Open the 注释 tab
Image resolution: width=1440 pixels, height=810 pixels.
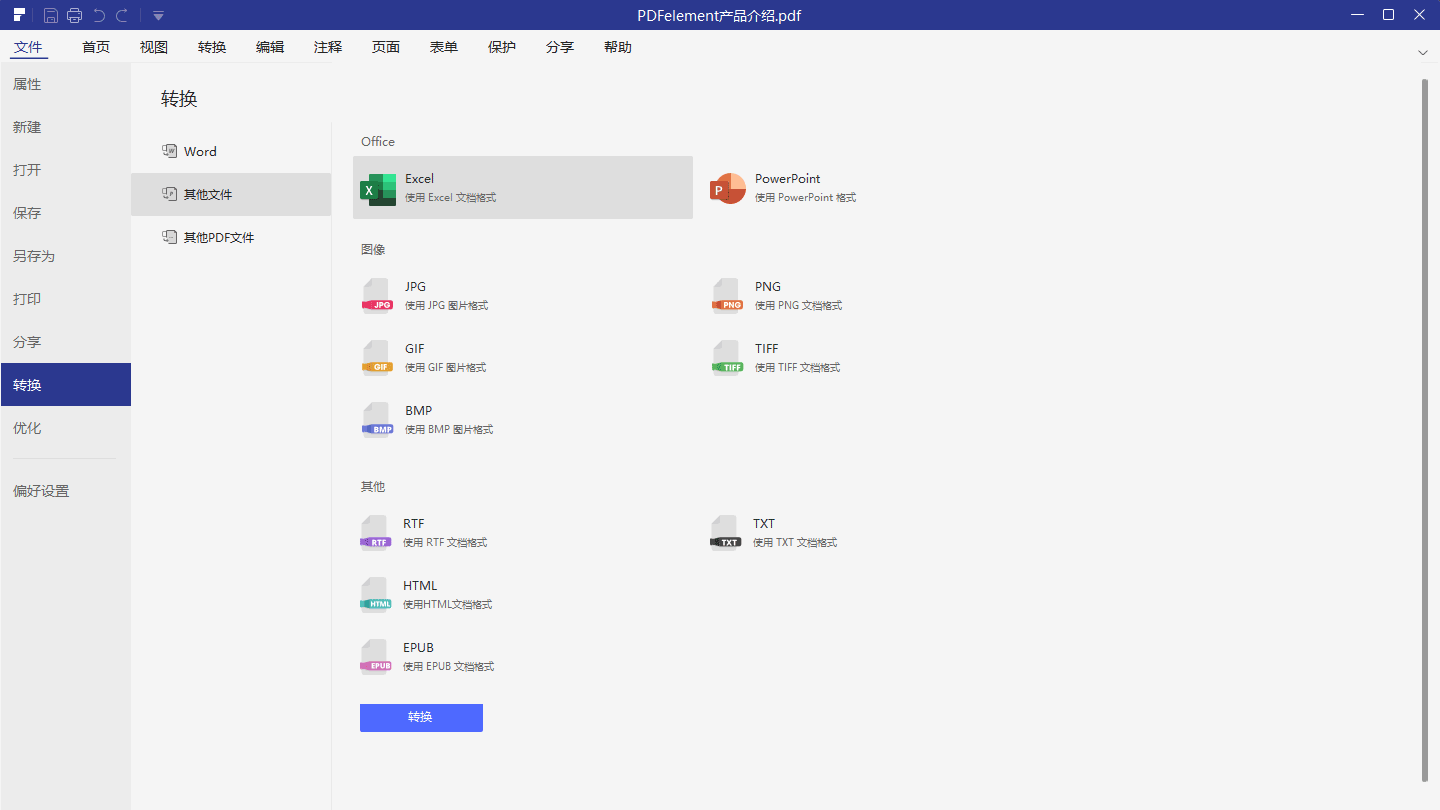coord(328,47)
